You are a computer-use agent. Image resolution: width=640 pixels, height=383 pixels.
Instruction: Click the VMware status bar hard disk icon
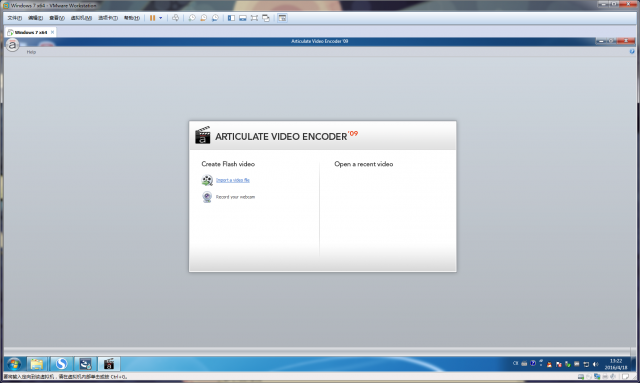click(581, 377)
